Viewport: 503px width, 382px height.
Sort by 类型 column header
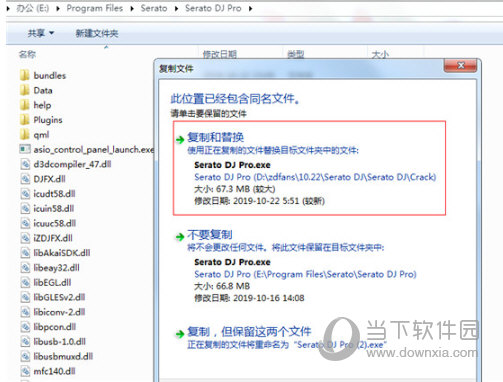click(296, 54)
